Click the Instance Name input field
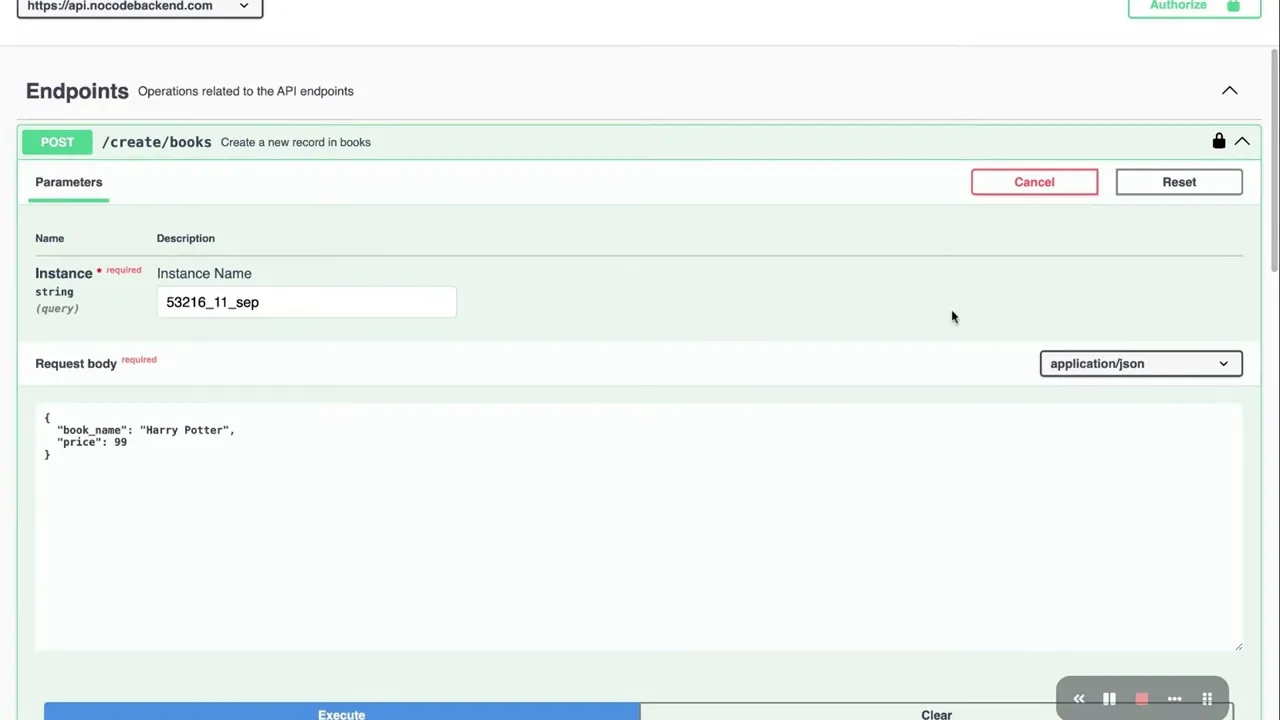1280x720 pixels. [306, 302]
